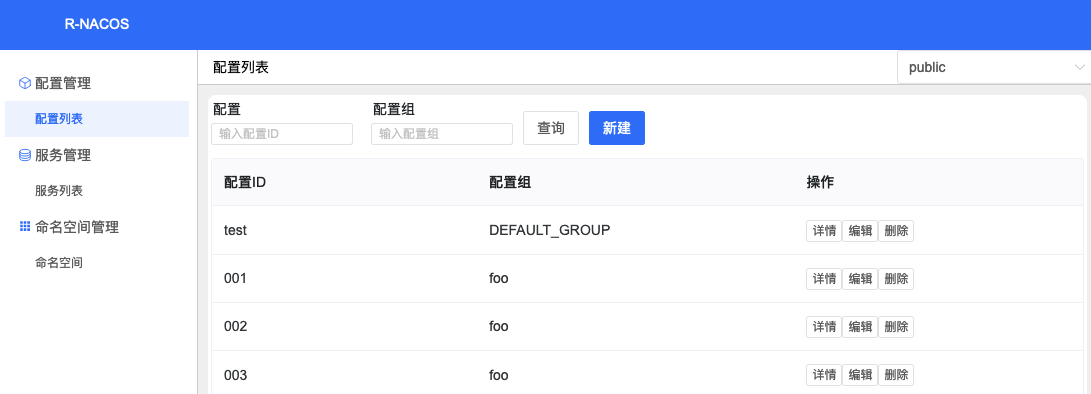Click the R-NACOS header title
1091x394 pixels.
pyautogui.click(x=97, y=24)
